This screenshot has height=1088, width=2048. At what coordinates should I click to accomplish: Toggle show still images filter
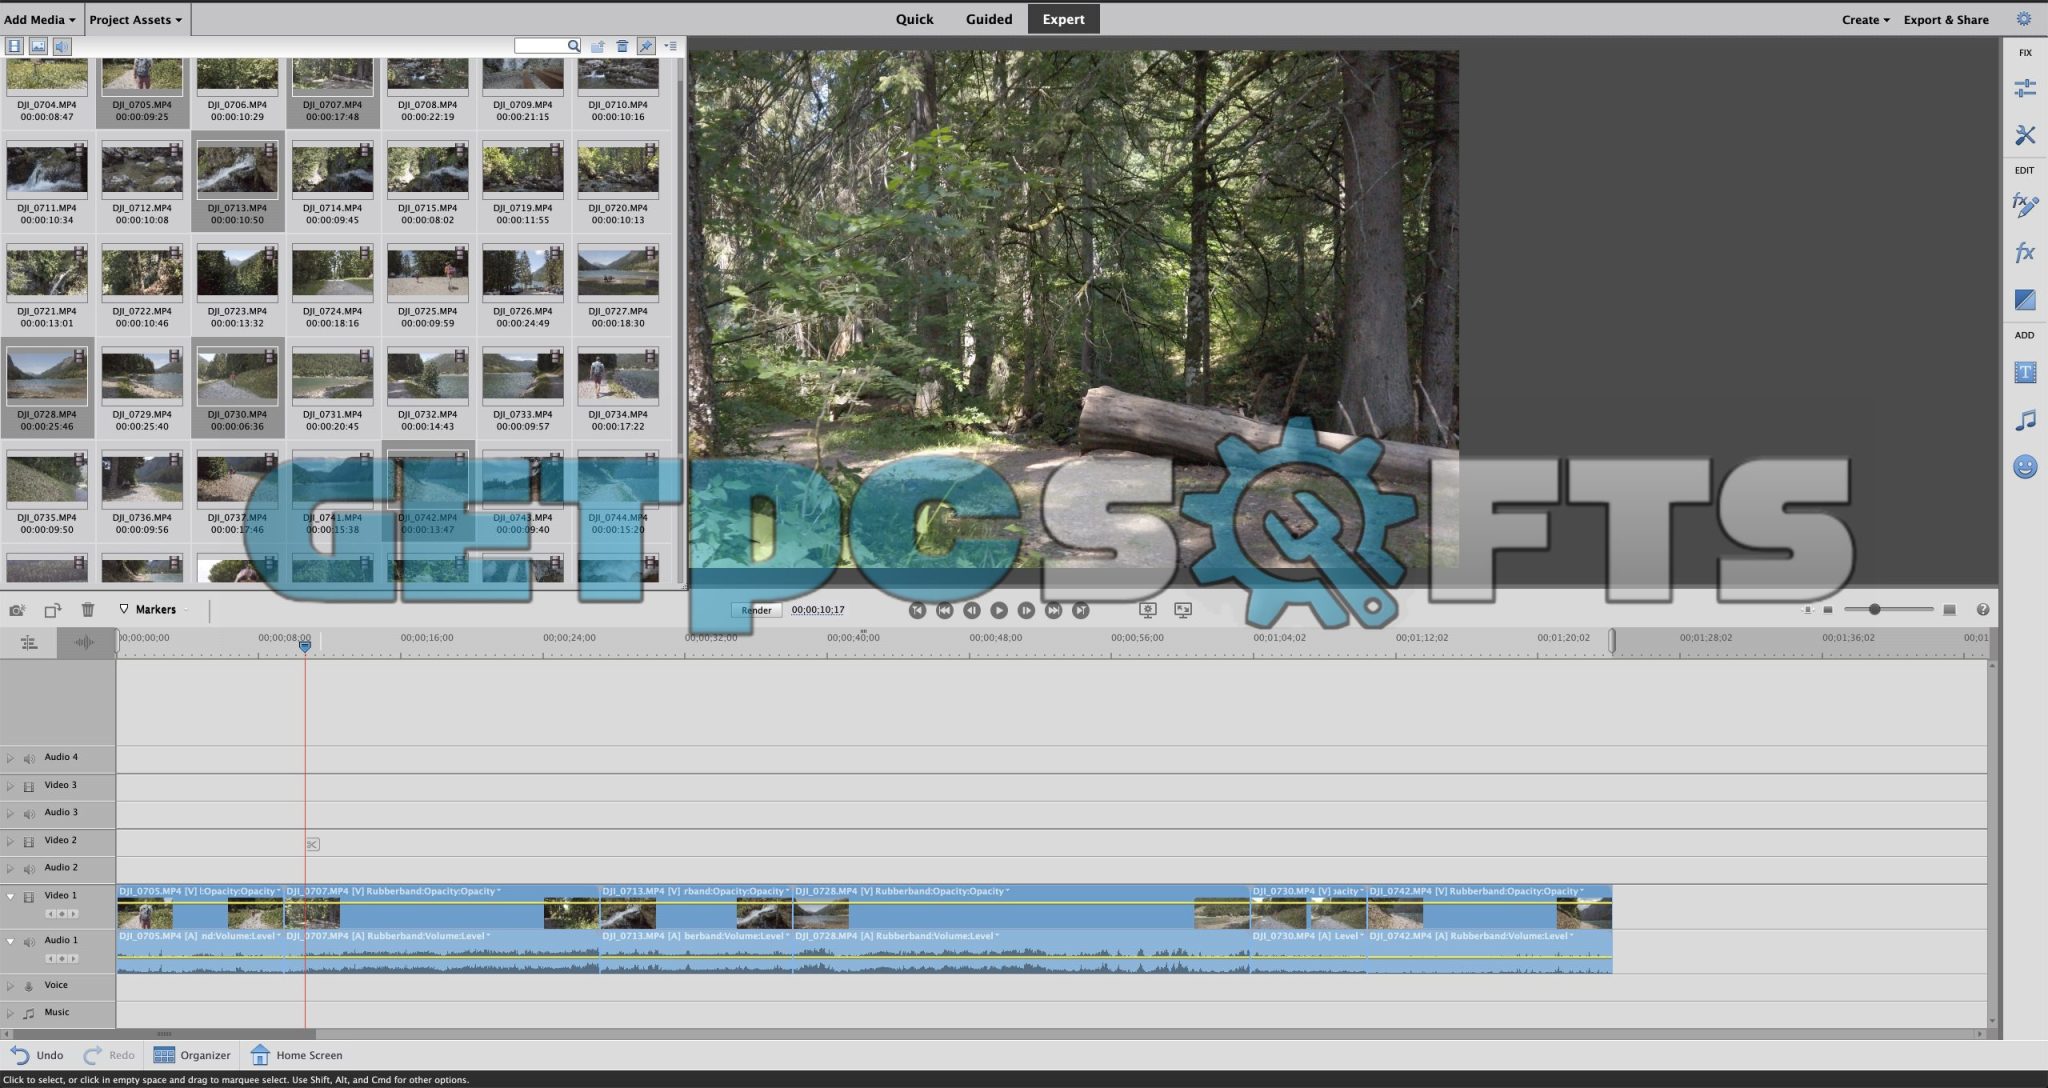38,46
